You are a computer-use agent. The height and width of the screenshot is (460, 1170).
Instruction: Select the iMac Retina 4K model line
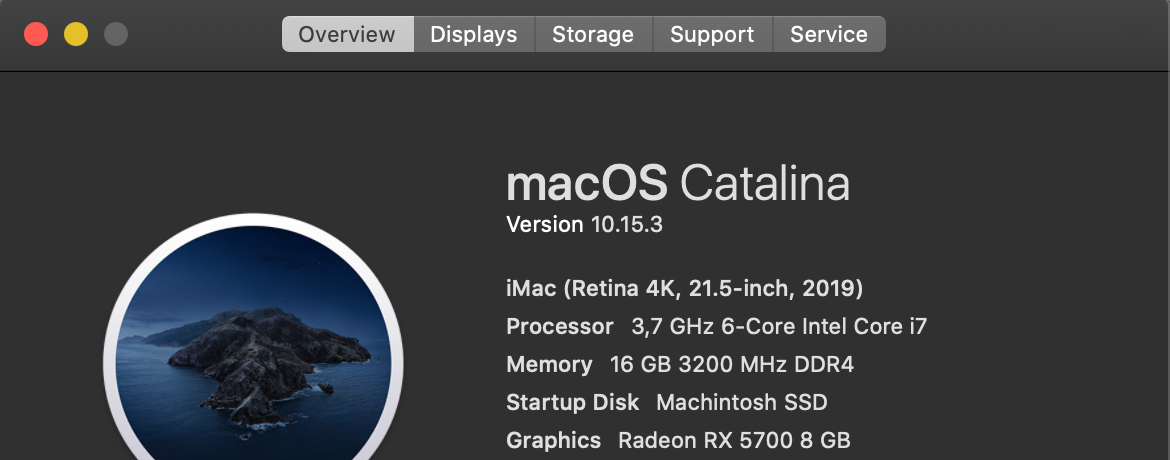point(684,288)
